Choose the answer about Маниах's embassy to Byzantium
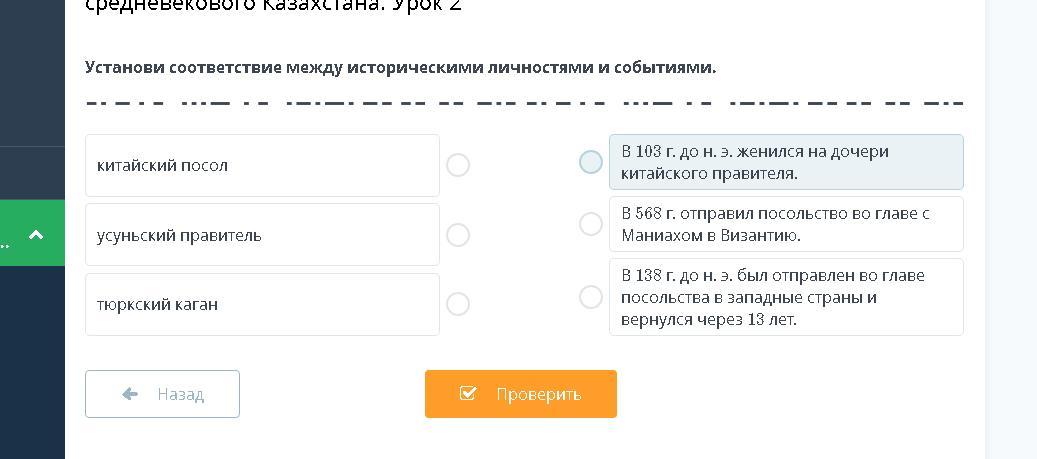 click(x=786, y=224)
